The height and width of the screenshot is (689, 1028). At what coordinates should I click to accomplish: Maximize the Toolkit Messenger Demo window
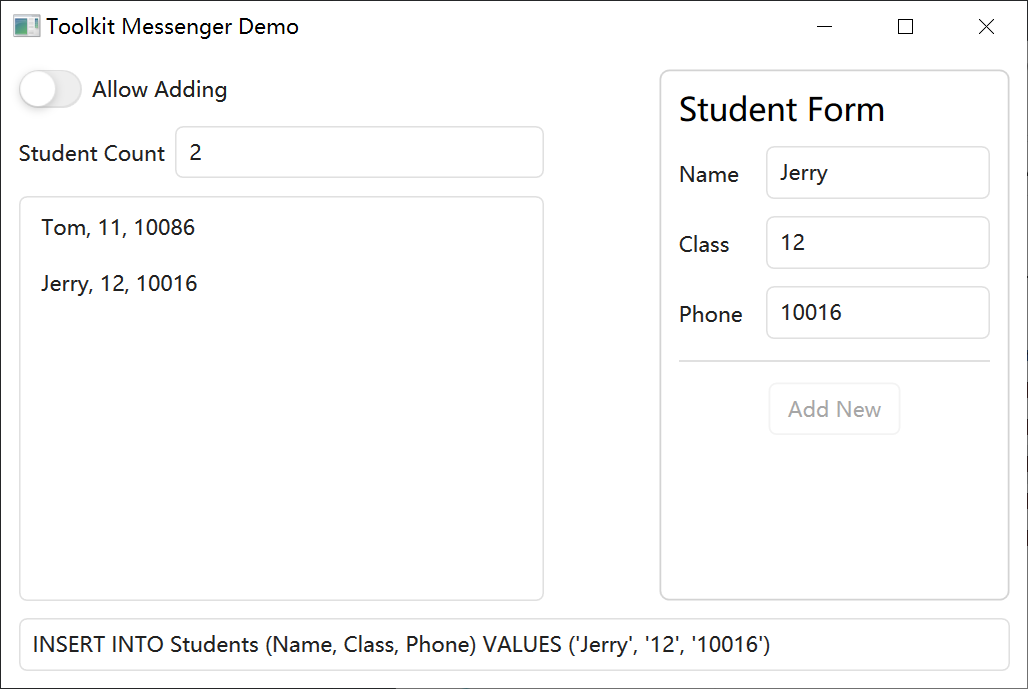(905, 26)
